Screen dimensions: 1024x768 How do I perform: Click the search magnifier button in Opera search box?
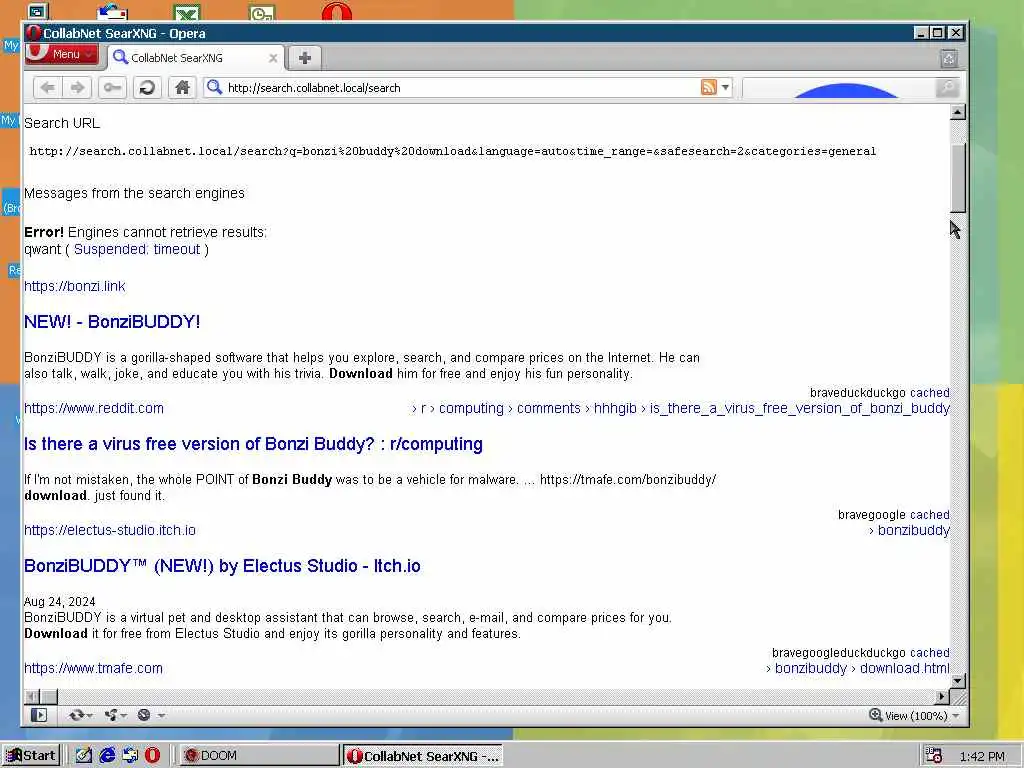tap(946, 88)
